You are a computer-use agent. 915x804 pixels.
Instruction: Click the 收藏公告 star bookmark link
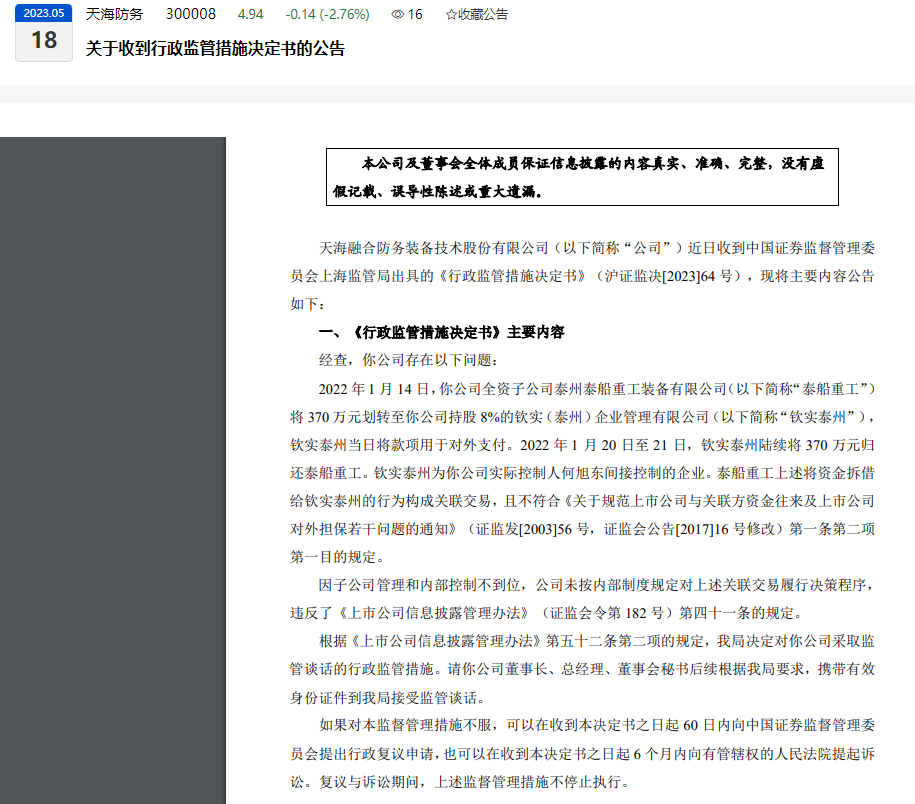(477, 14)
